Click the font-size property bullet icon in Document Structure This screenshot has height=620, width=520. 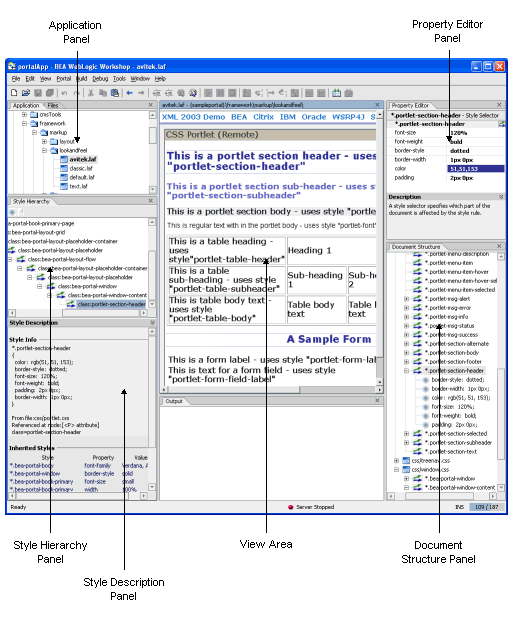point(426,407)
